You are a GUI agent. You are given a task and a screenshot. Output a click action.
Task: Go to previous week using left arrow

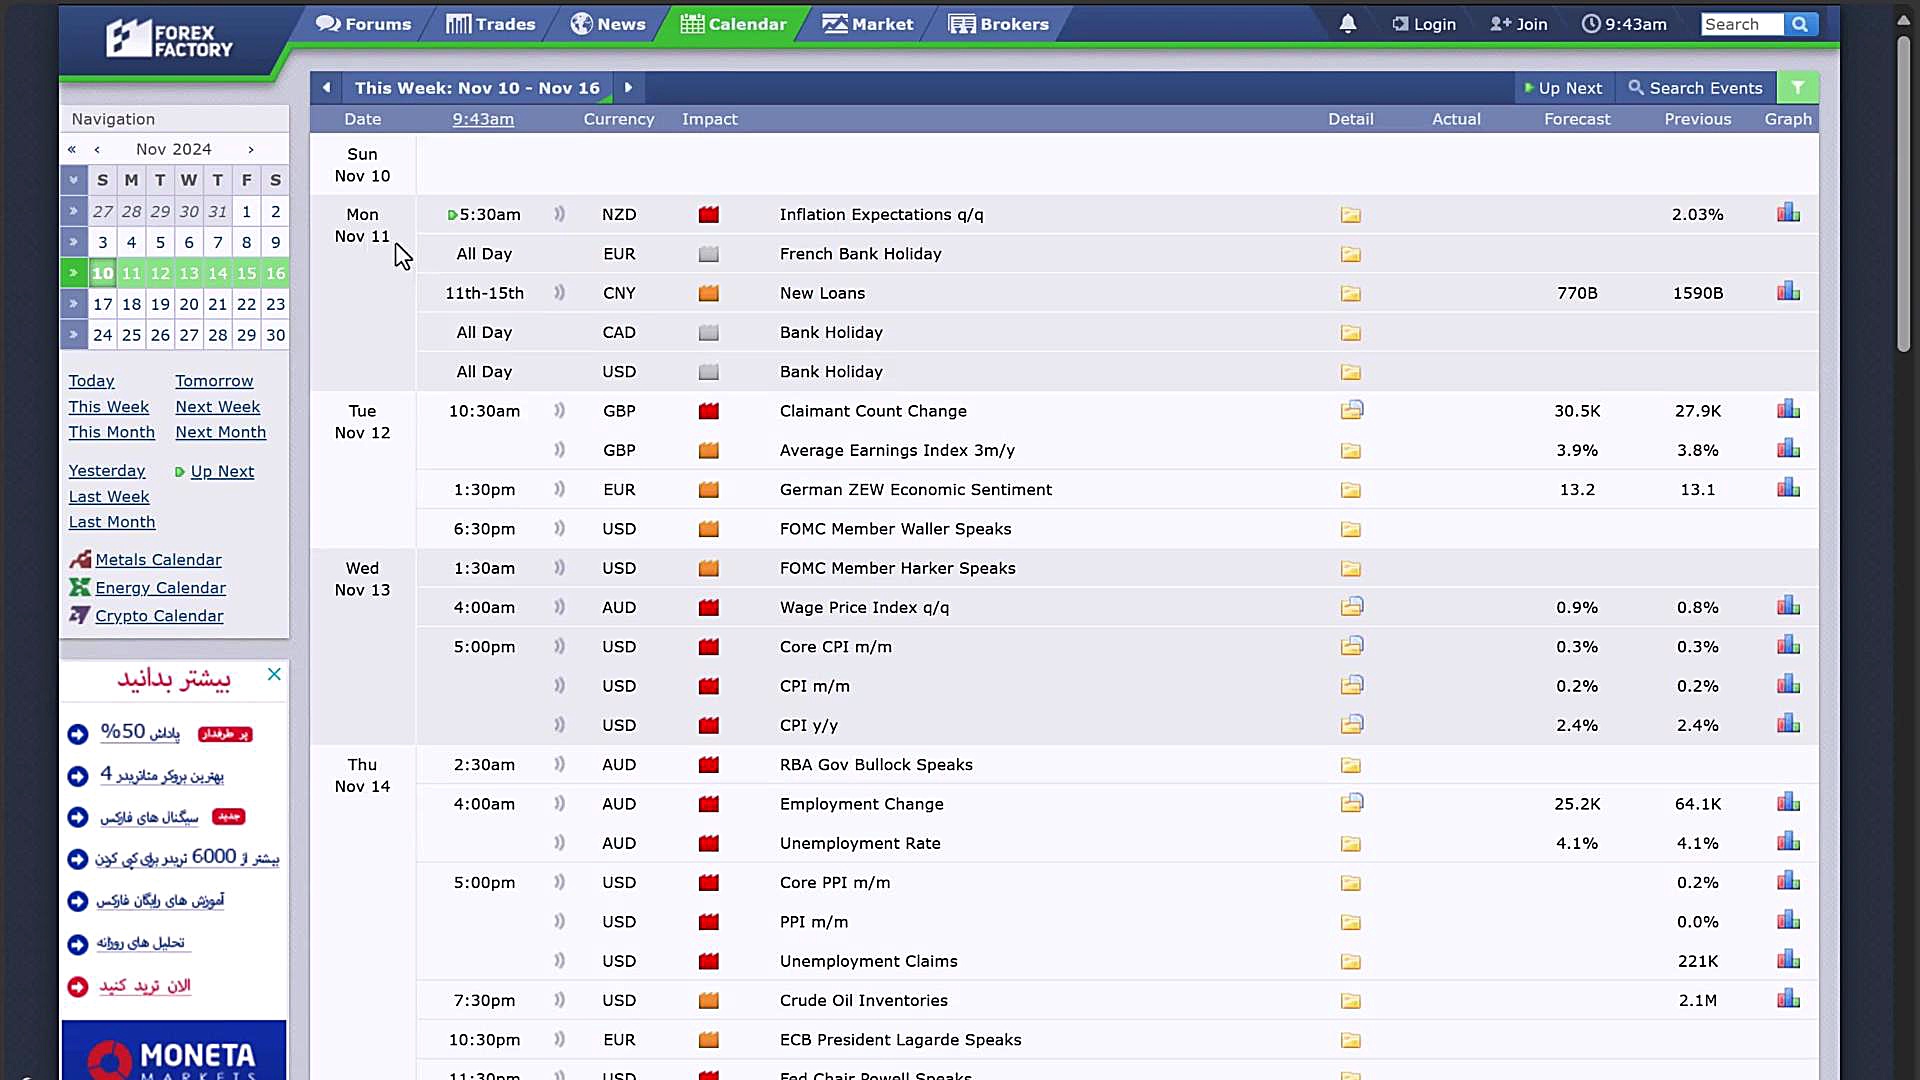click(x=326, y=88)
